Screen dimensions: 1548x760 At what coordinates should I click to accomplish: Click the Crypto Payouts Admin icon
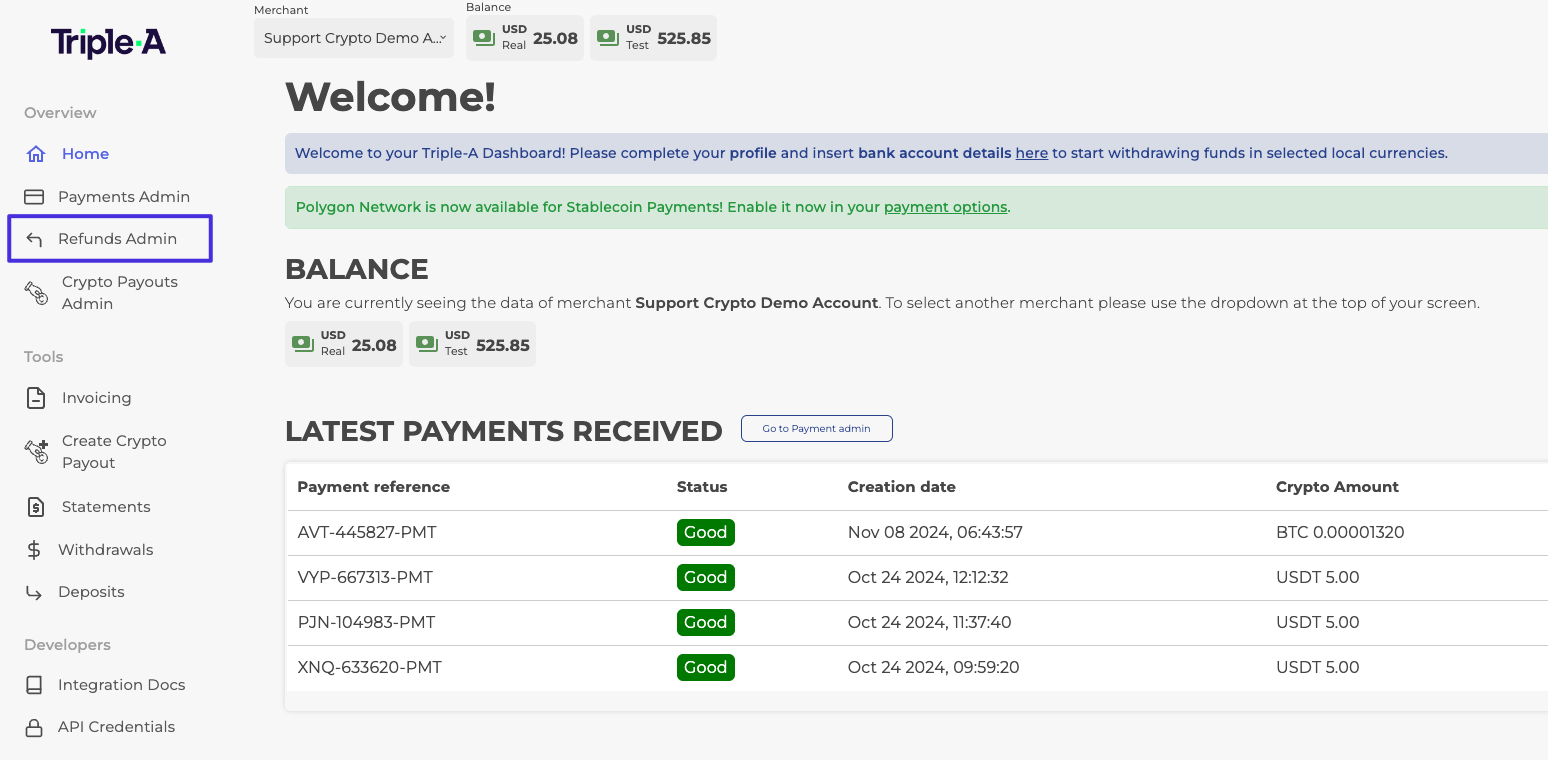tap(36, 292)
